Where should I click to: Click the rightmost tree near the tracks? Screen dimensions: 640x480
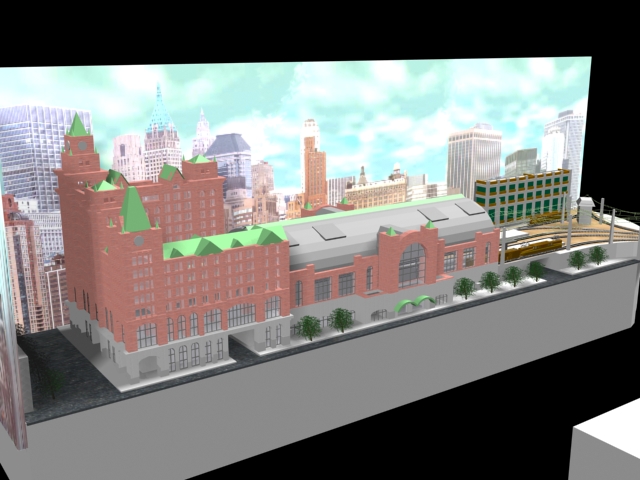click(x=597, y=255)
